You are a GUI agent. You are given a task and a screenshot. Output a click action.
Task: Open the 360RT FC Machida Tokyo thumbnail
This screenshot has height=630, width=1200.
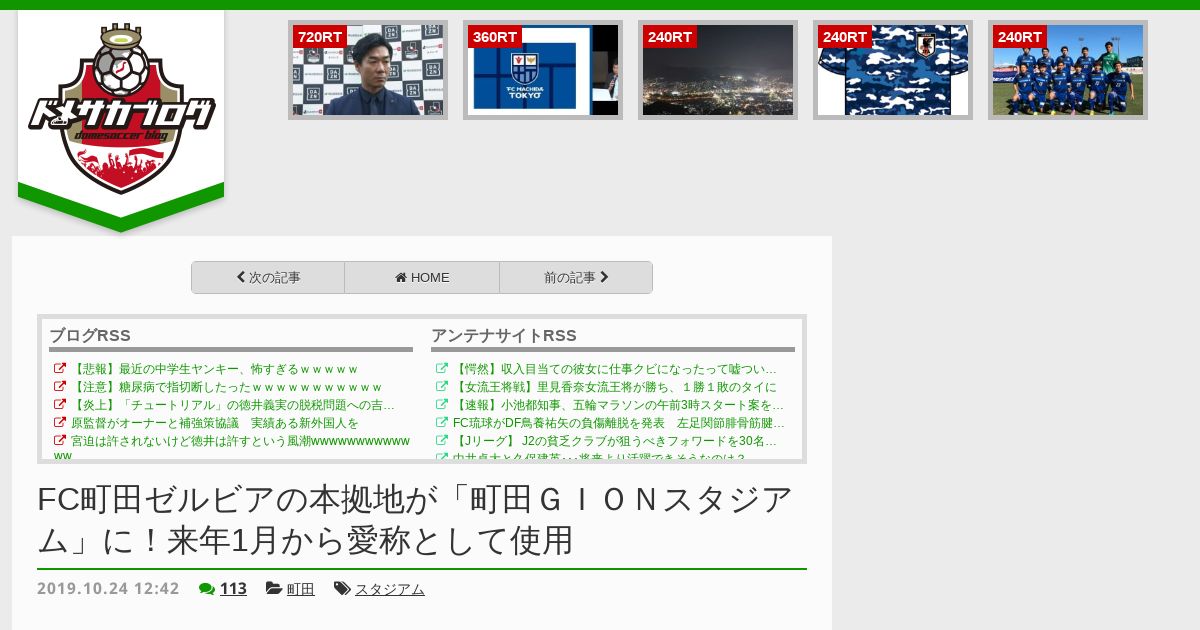point(543,70)
